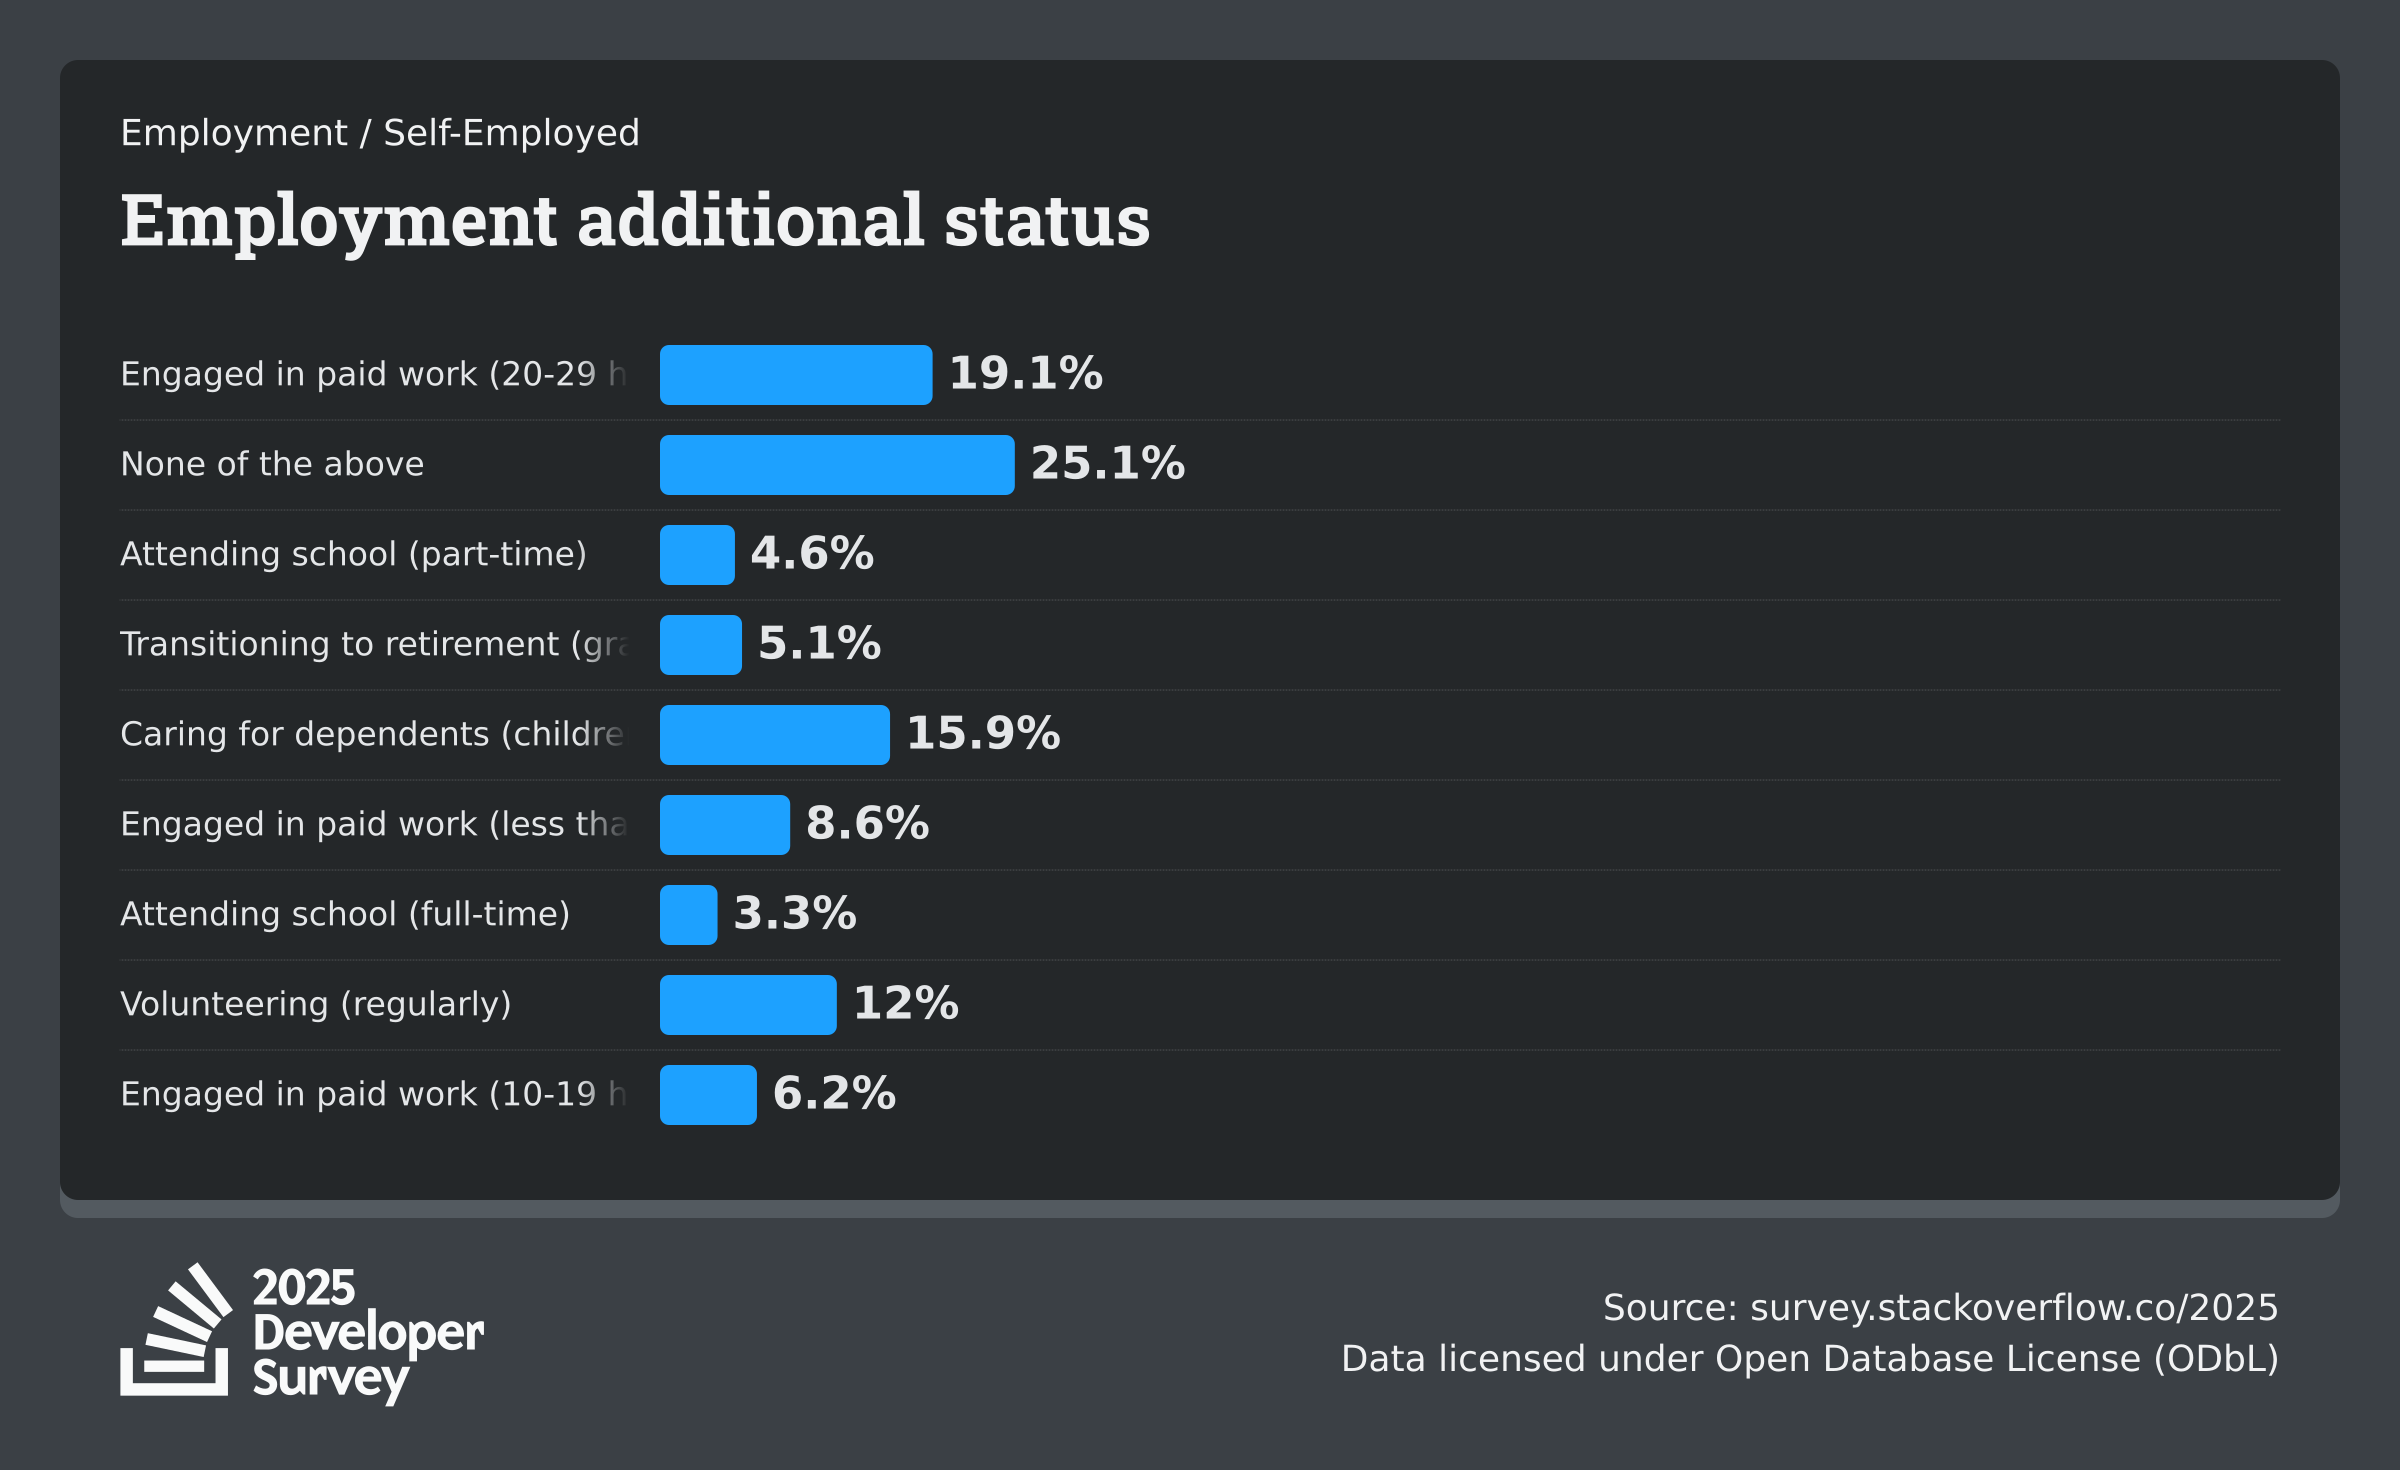Viewport: 2400px width, 1470px height.
Task: Click the Open Database License text
Action: [1928, 1359]
